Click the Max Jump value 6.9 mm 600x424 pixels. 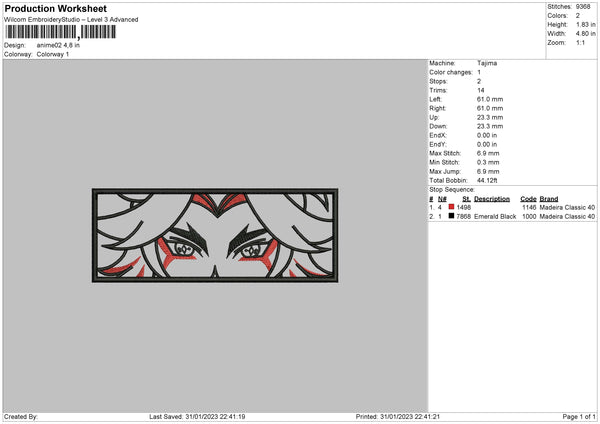[488, 172]
